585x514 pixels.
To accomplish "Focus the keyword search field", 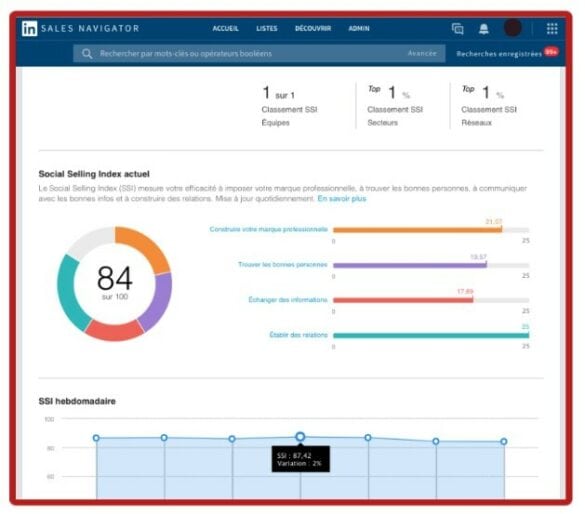I will [259, 54].
